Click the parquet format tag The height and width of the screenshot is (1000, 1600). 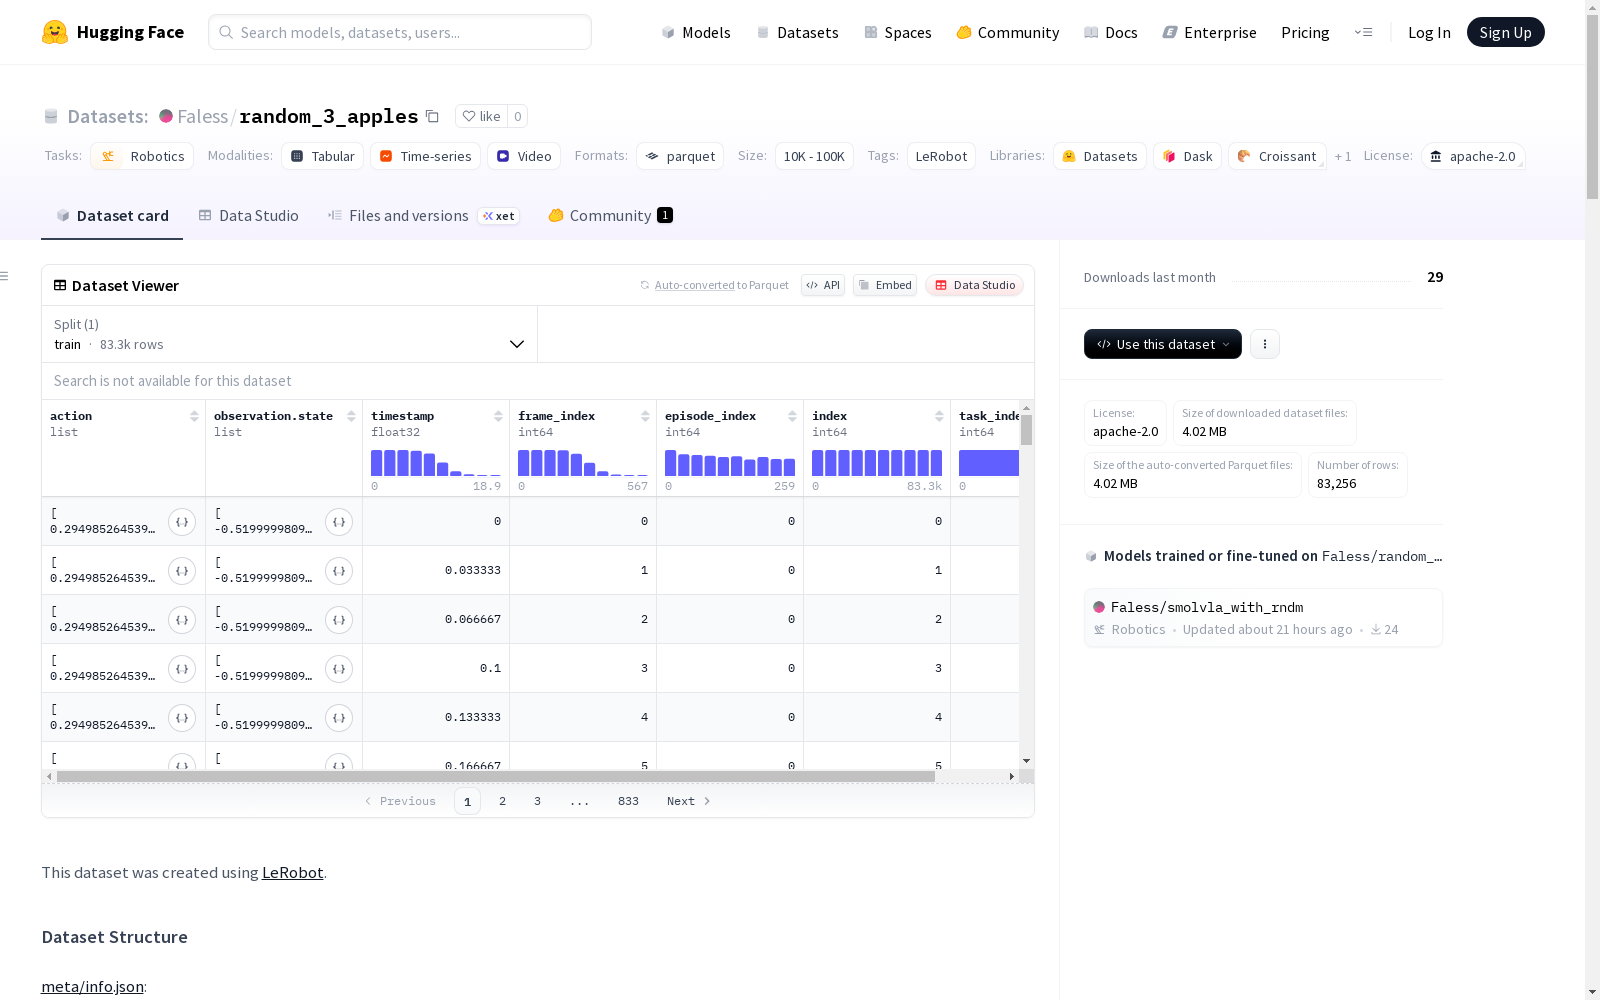[680, 156]
